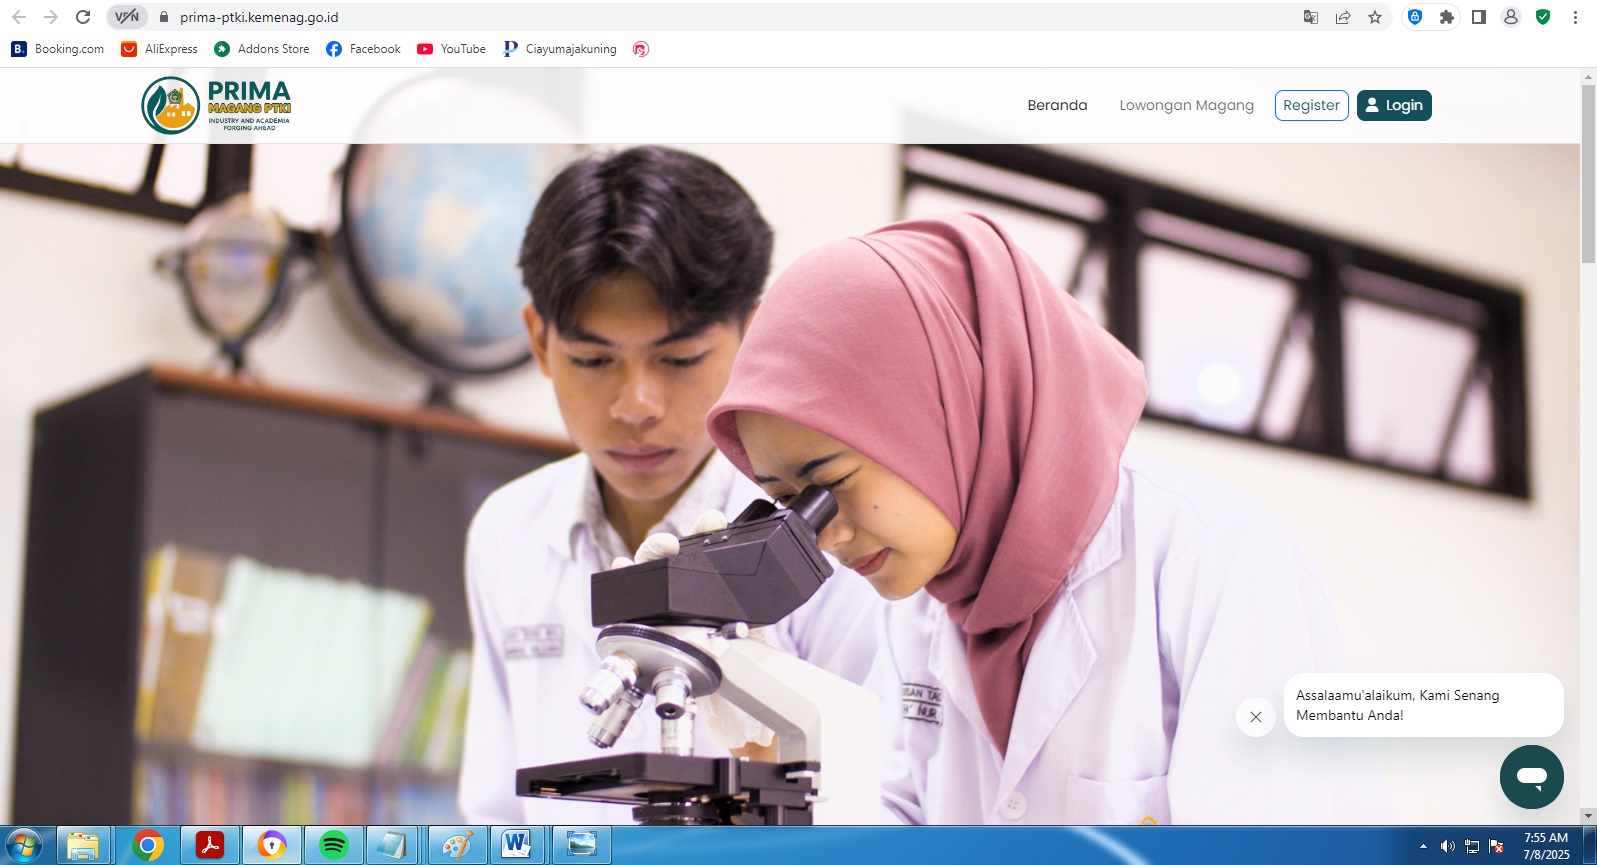Open the chat support bubble icon
This screenshot has height=865, width=1597.
[1531, 777]
